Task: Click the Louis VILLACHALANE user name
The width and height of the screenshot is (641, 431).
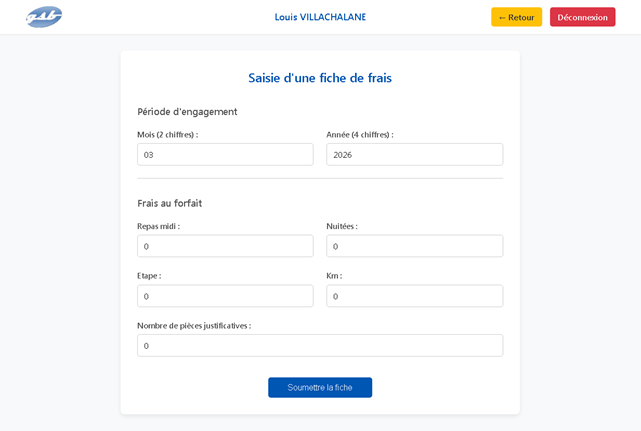Action: click(x=320, y=17)
